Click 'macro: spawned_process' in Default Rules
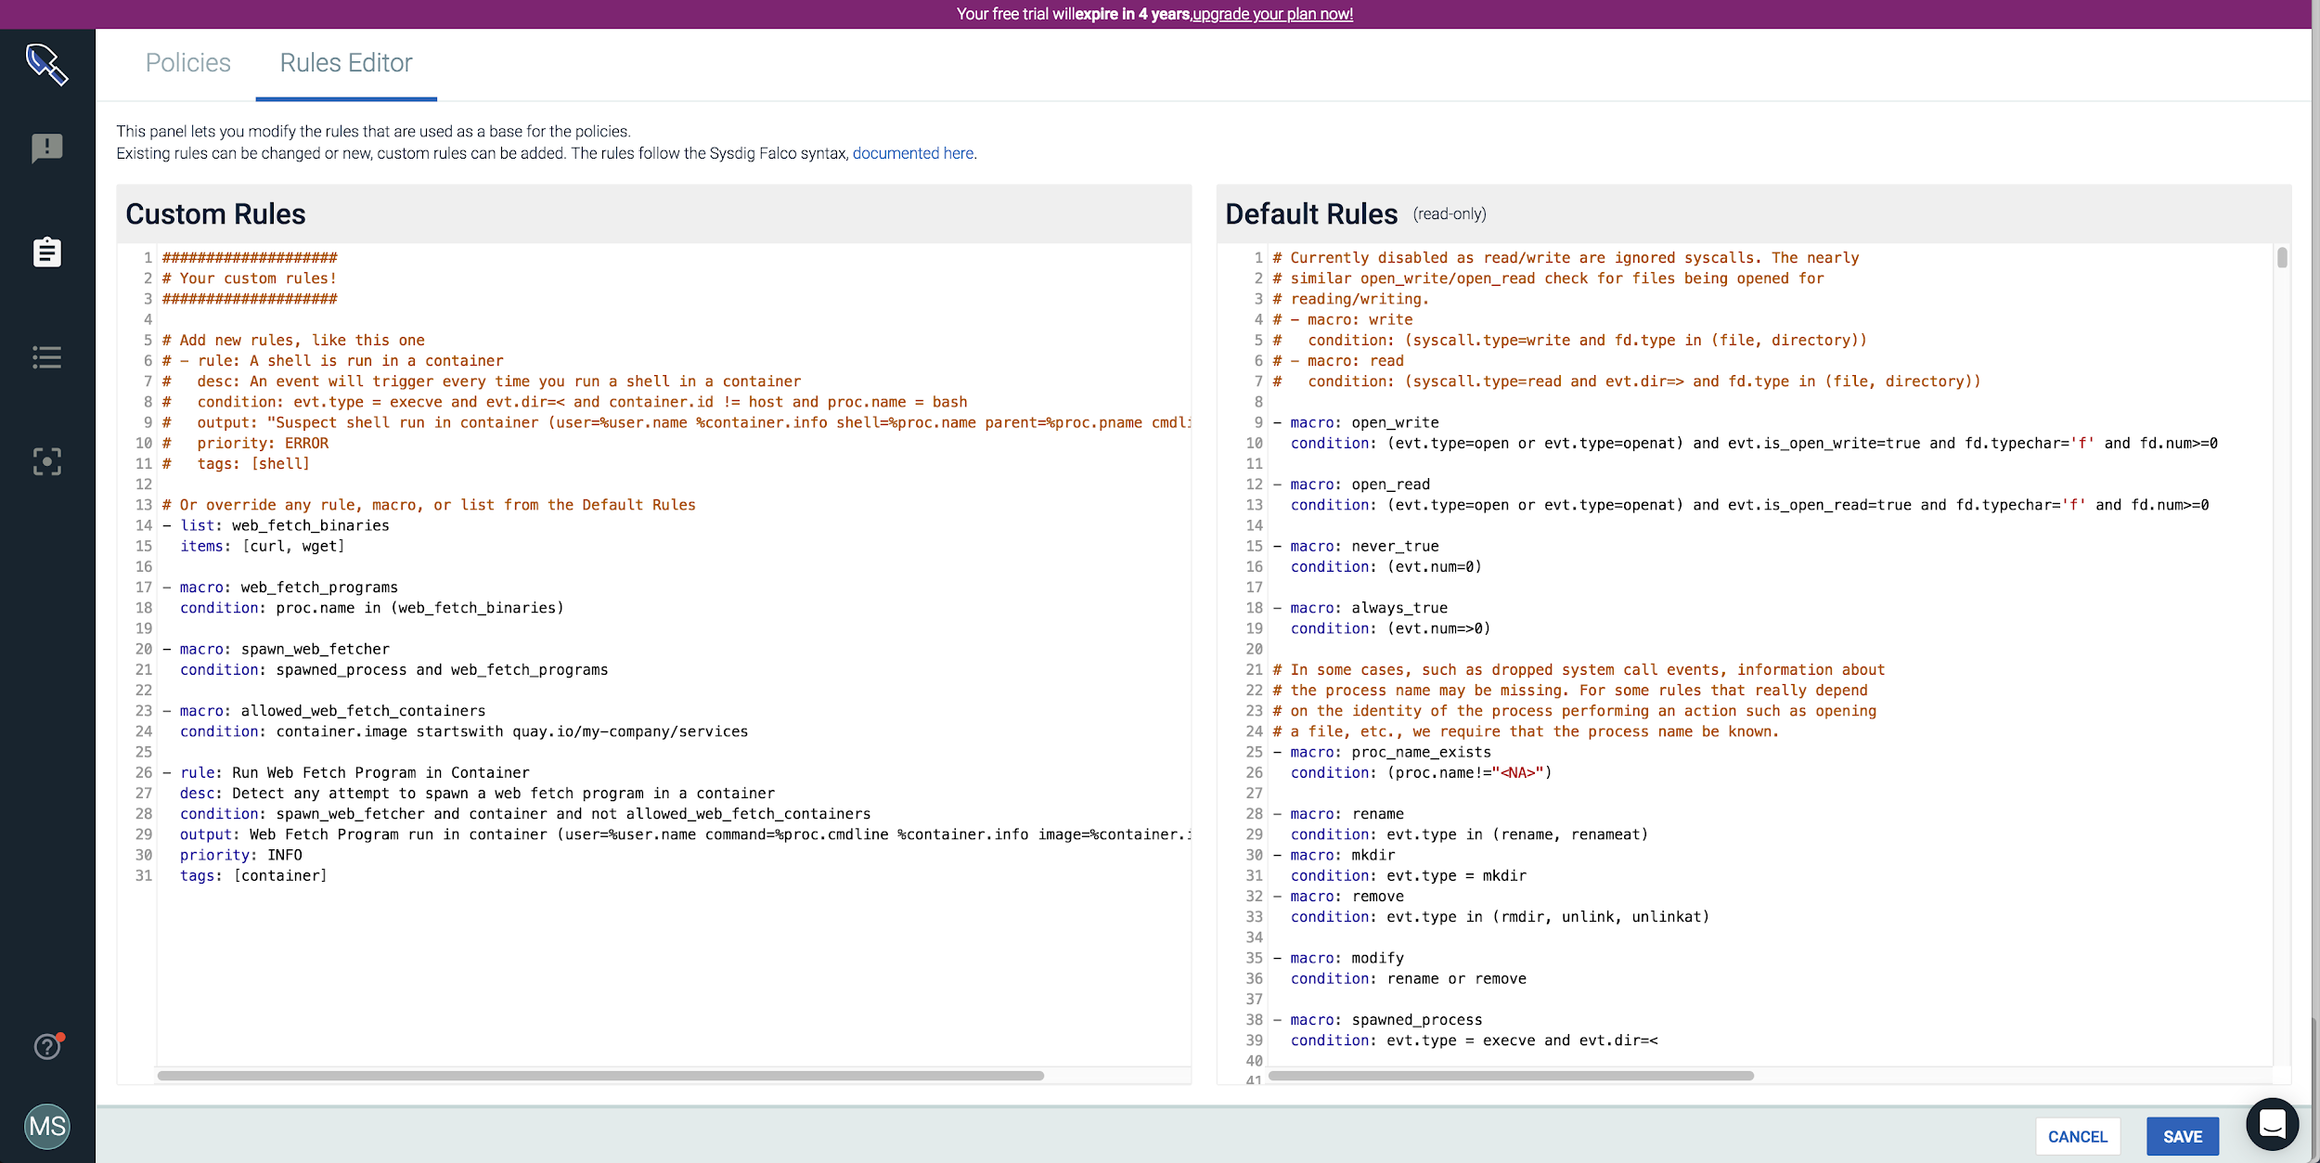Screen dimensions: 2320x1163 point(1377,1020)
